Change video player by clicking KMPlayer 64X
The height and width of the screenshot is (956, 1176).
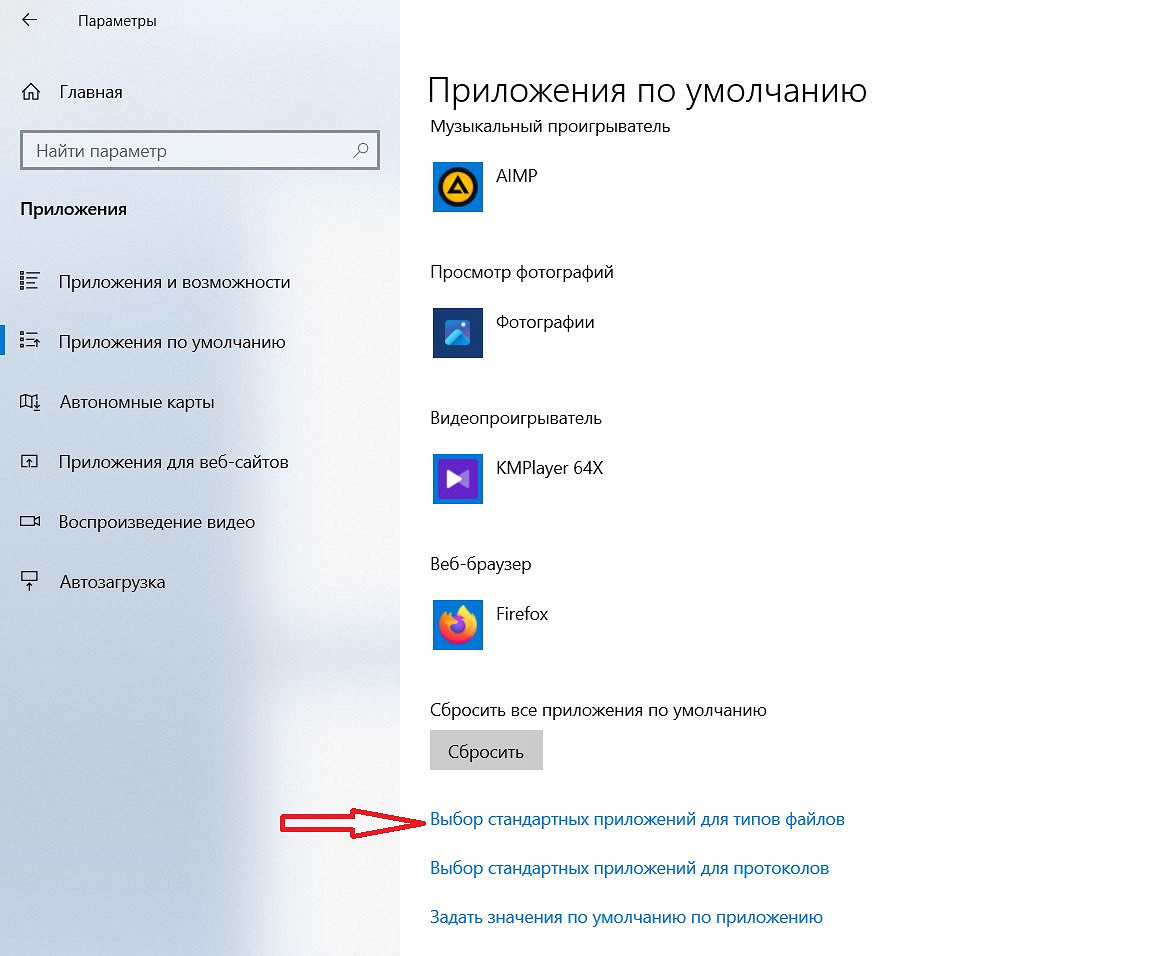click(x=550, y=468)
